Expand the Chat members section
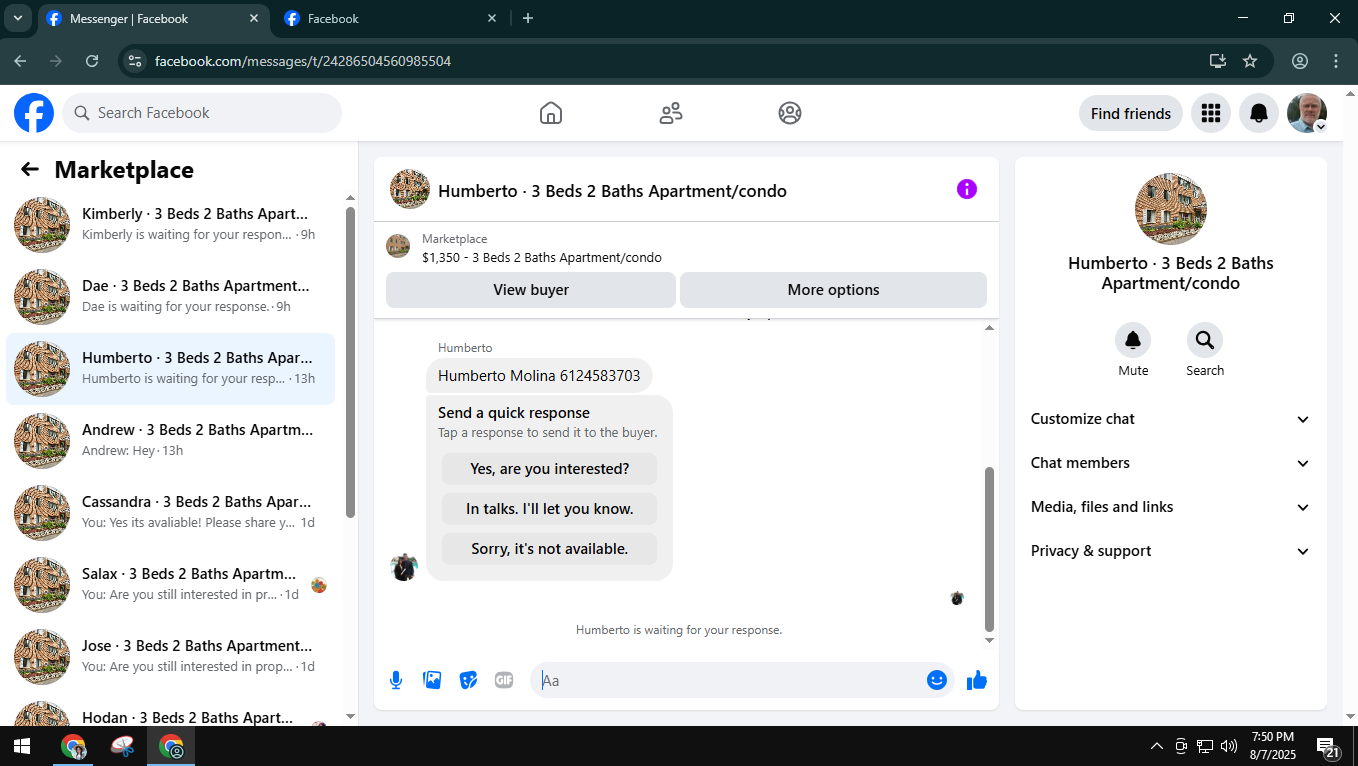 tap(1171, 463)
